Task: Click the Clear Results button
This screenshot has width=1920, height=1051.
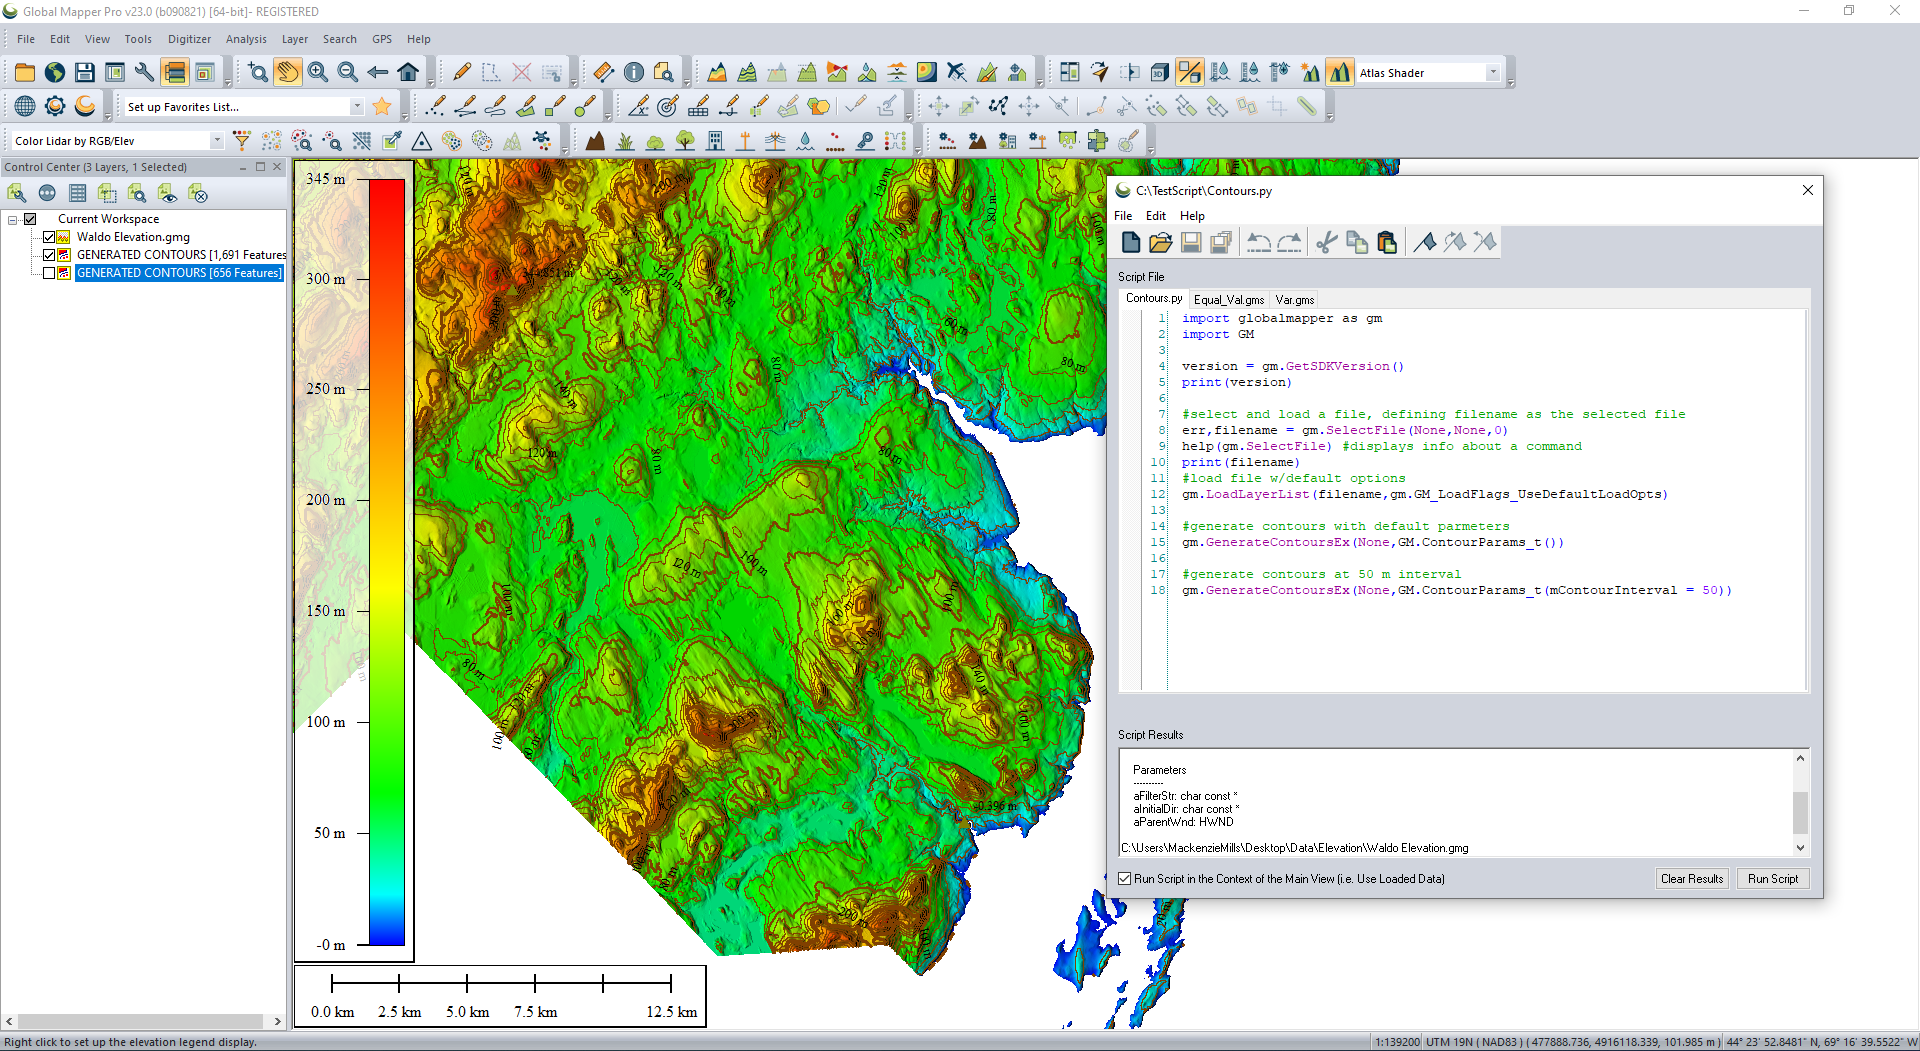Action: coord(1692,879)
